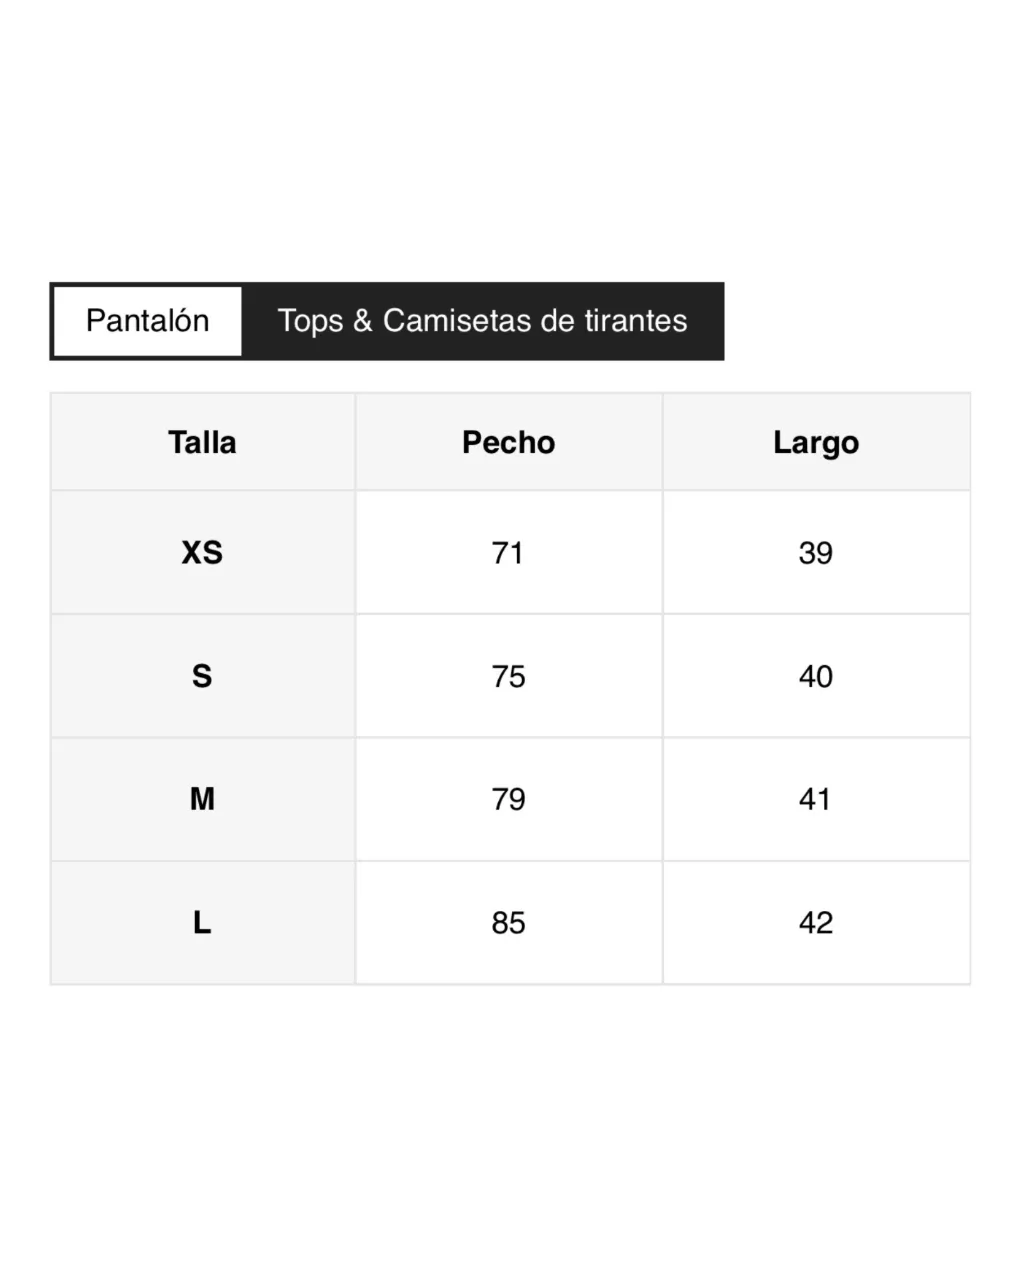1024x1280 pixels.
Task: Select the S size row label
Action: [x=202, y=676]
